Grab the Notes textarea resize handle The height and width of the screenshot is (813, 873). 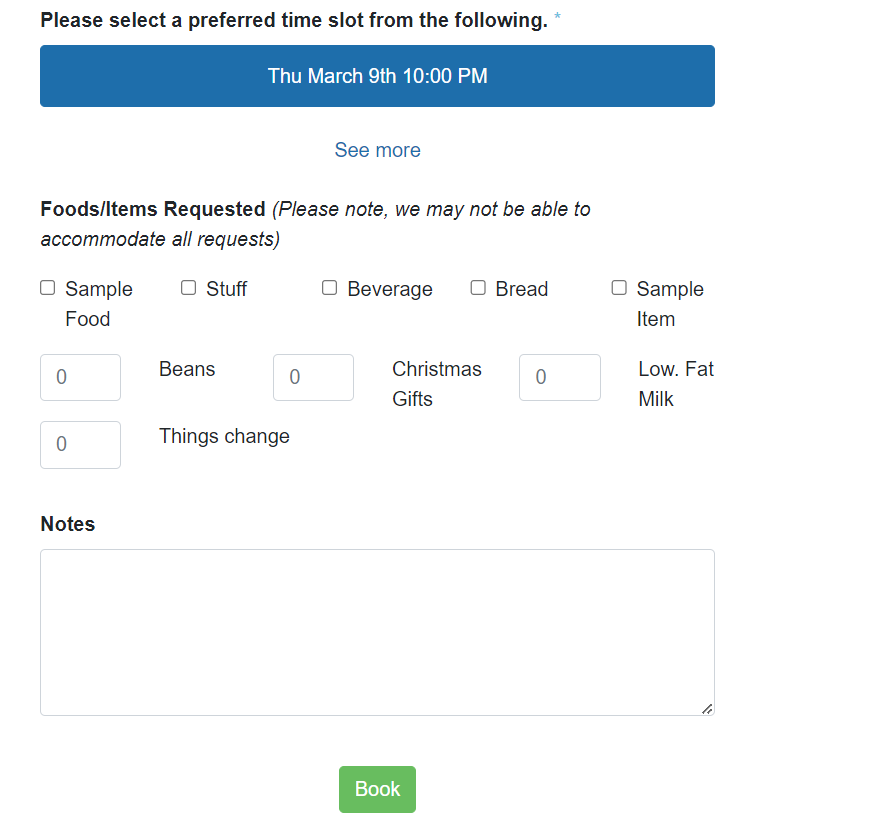[x=707, y=708]
